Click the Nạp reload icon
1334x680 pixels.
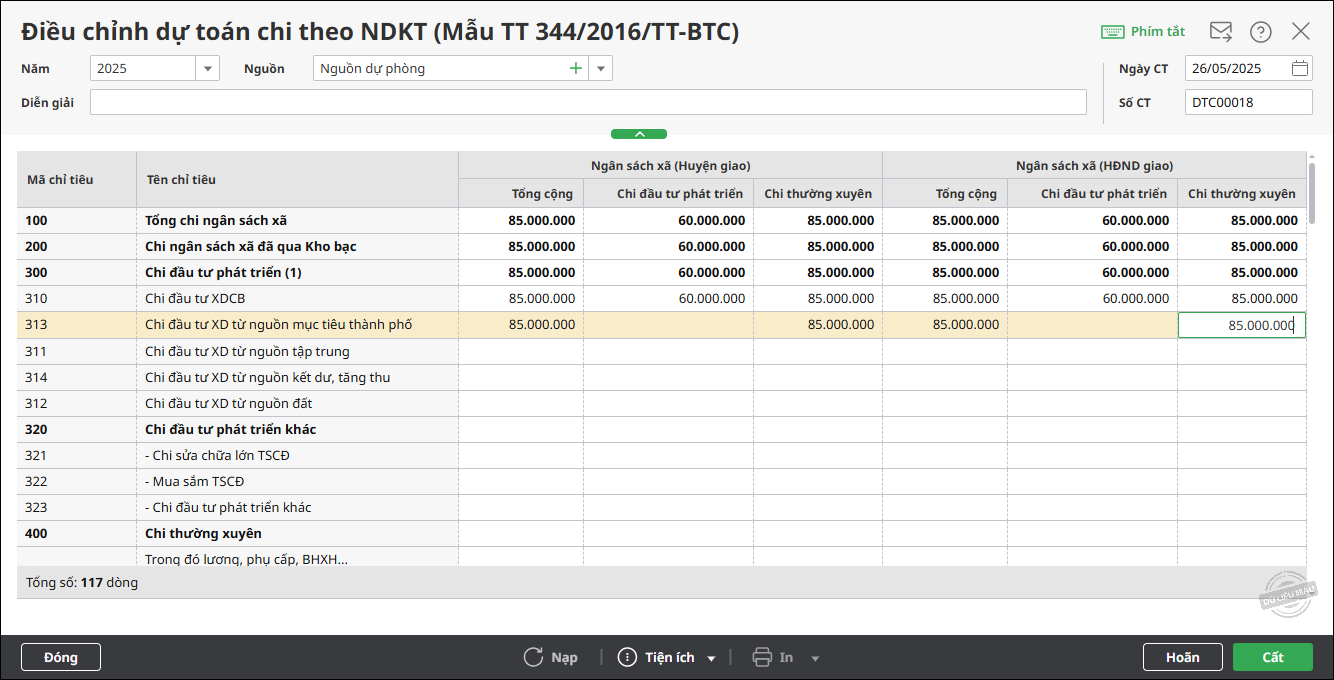[x=533, y=657]
